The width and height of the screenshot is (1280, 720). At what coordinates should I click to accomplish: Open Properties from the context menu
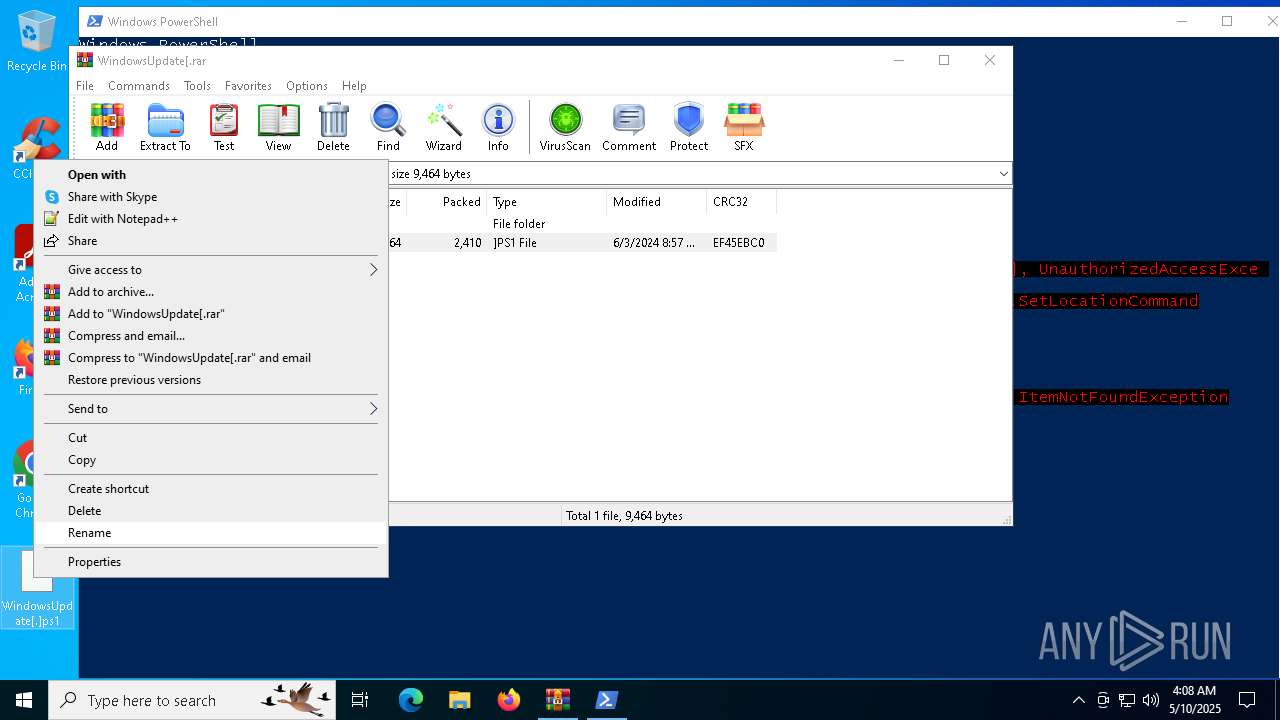point(211,562)
